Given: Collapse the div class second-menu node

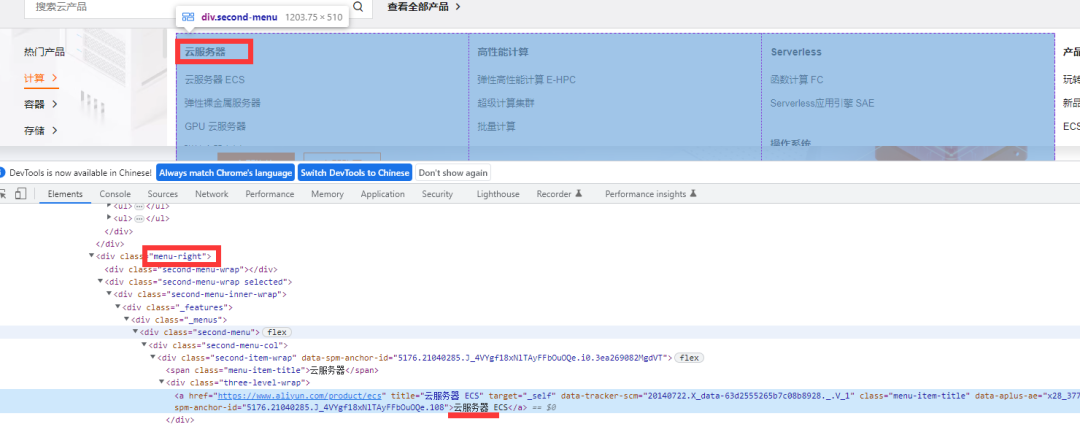Looking at the screenshot, I should point(136,332).
